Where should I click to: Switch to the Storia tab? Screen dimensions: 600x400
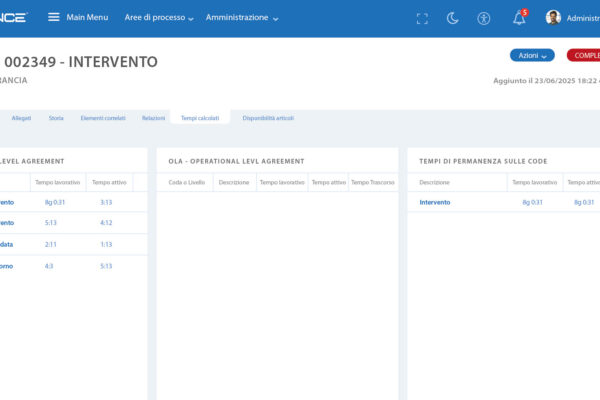click(56, 118)
